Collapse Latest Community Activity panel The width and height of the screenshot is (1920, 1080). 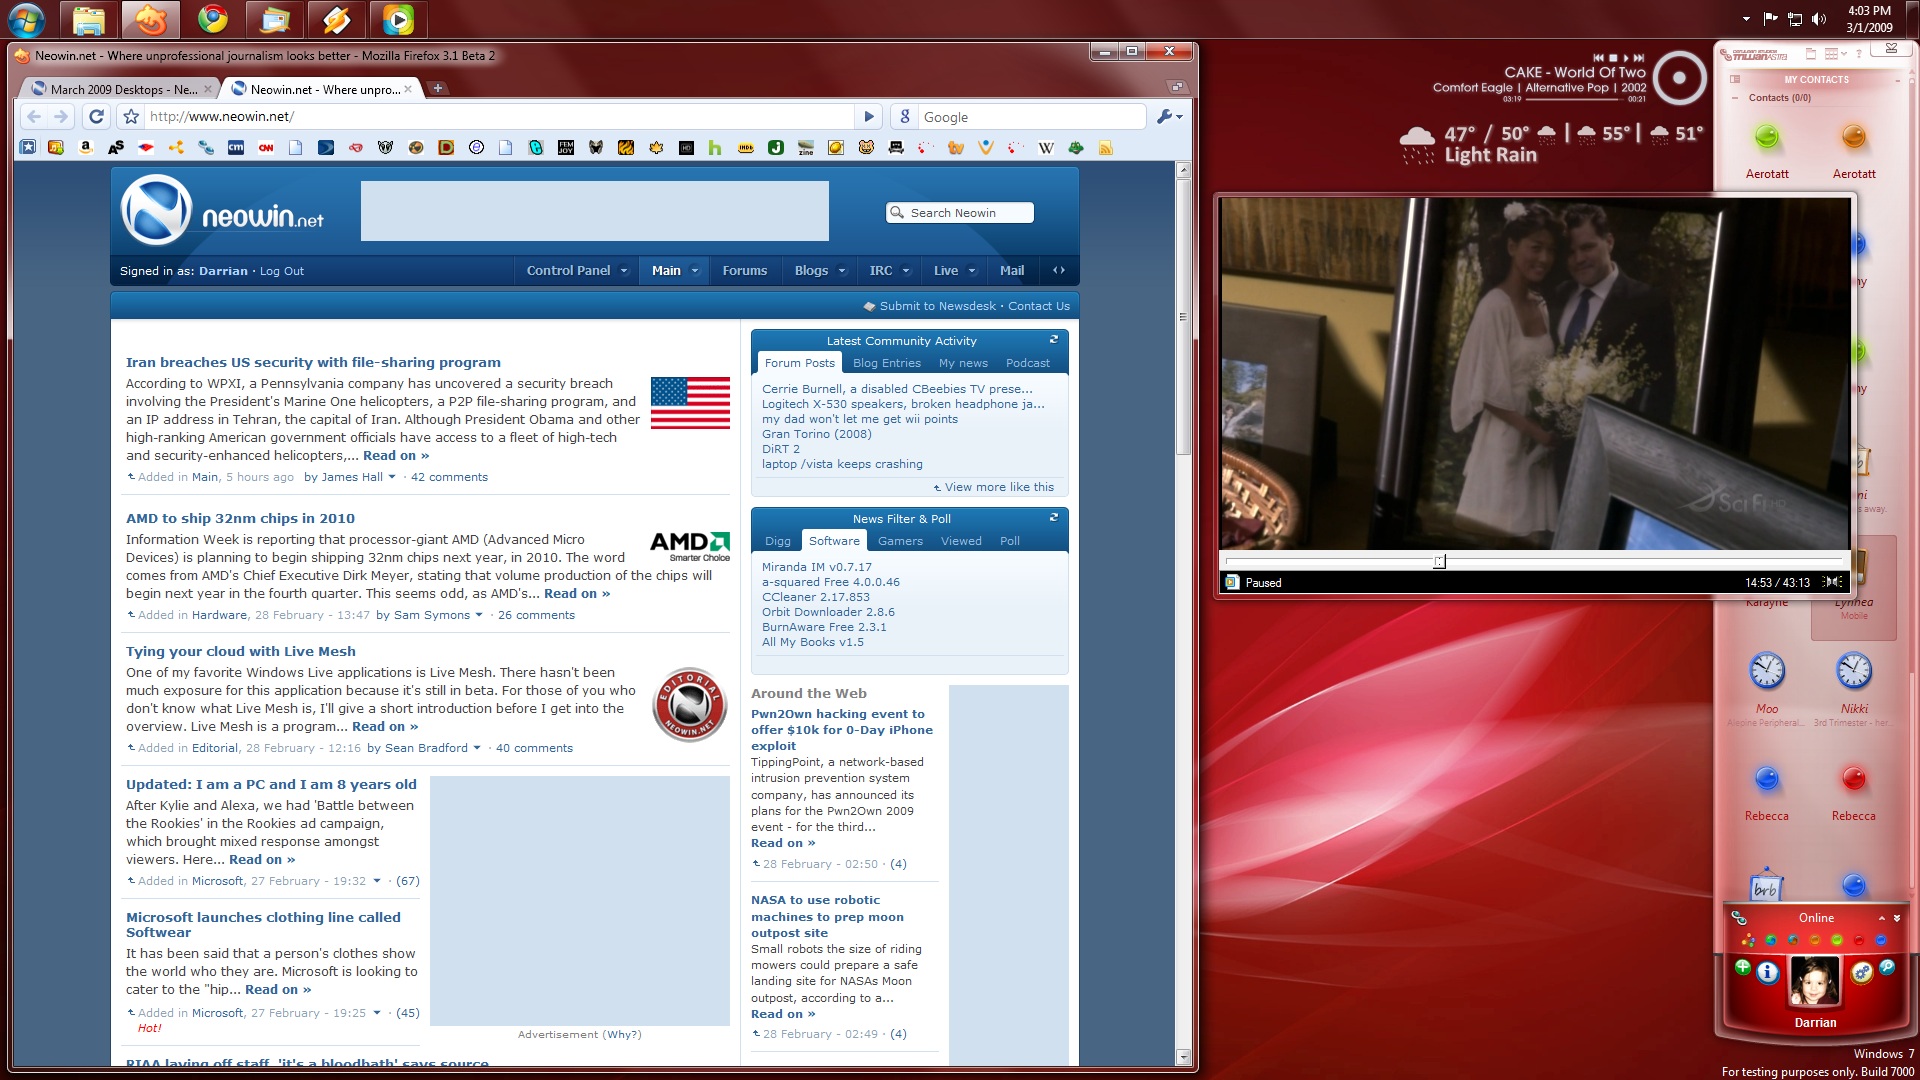tap(1053, 340)
